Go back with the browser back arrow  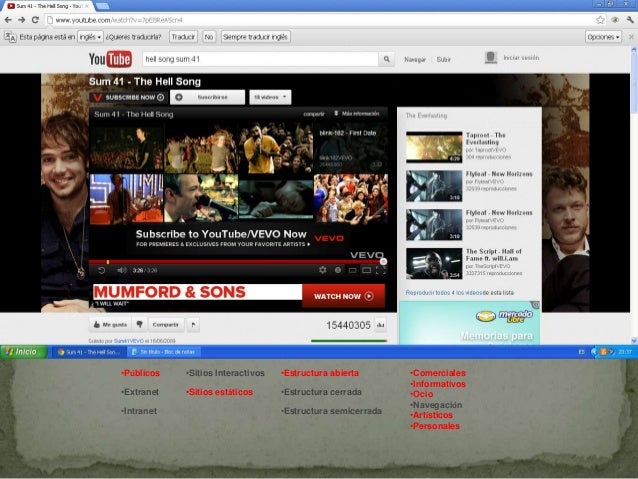[8, 20]
